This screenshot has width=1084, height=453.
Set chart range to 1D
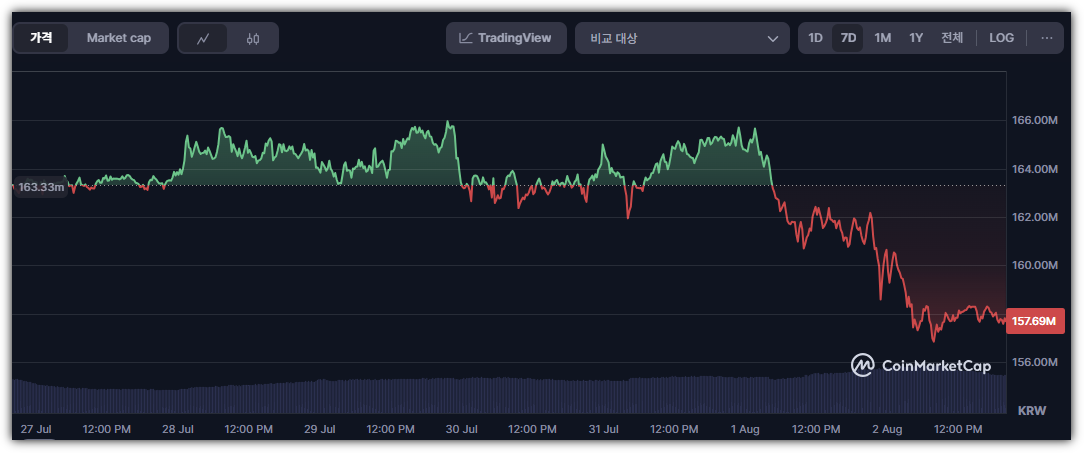pyautogui.click(x=816, y=38)
